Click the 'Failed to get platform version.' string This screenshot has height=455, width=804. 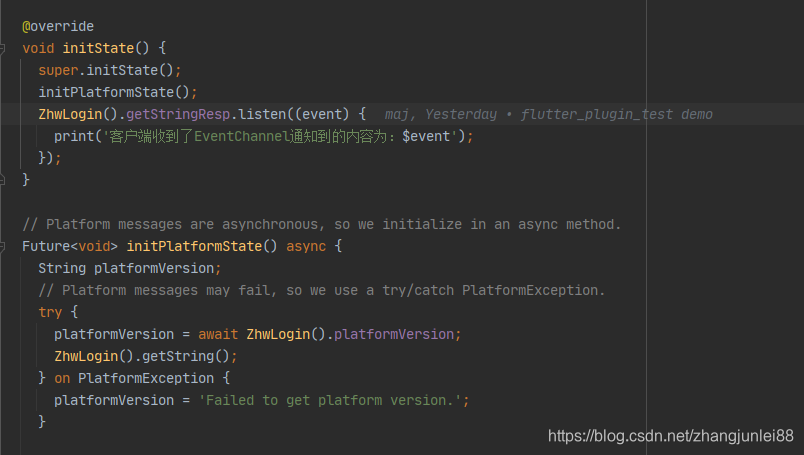coord(330,401)
